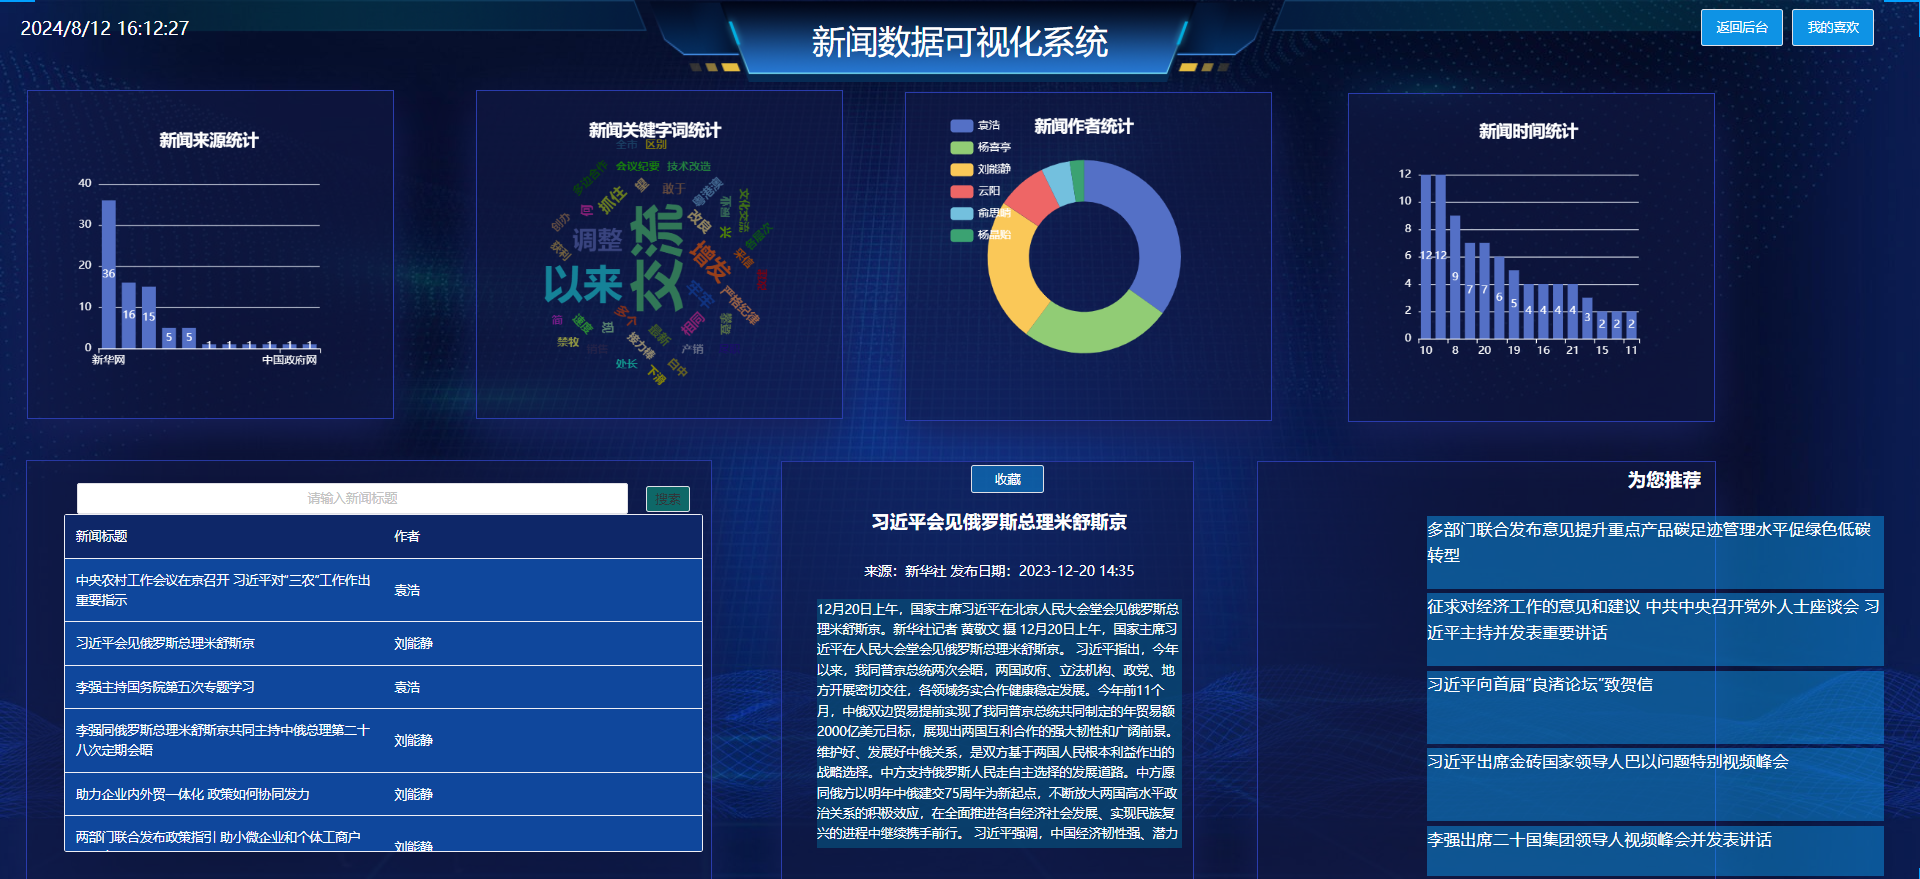1920x879 pixels.
Task: Focus the 请输入新闻标题 search field
Action: click(x=352, y=498)
